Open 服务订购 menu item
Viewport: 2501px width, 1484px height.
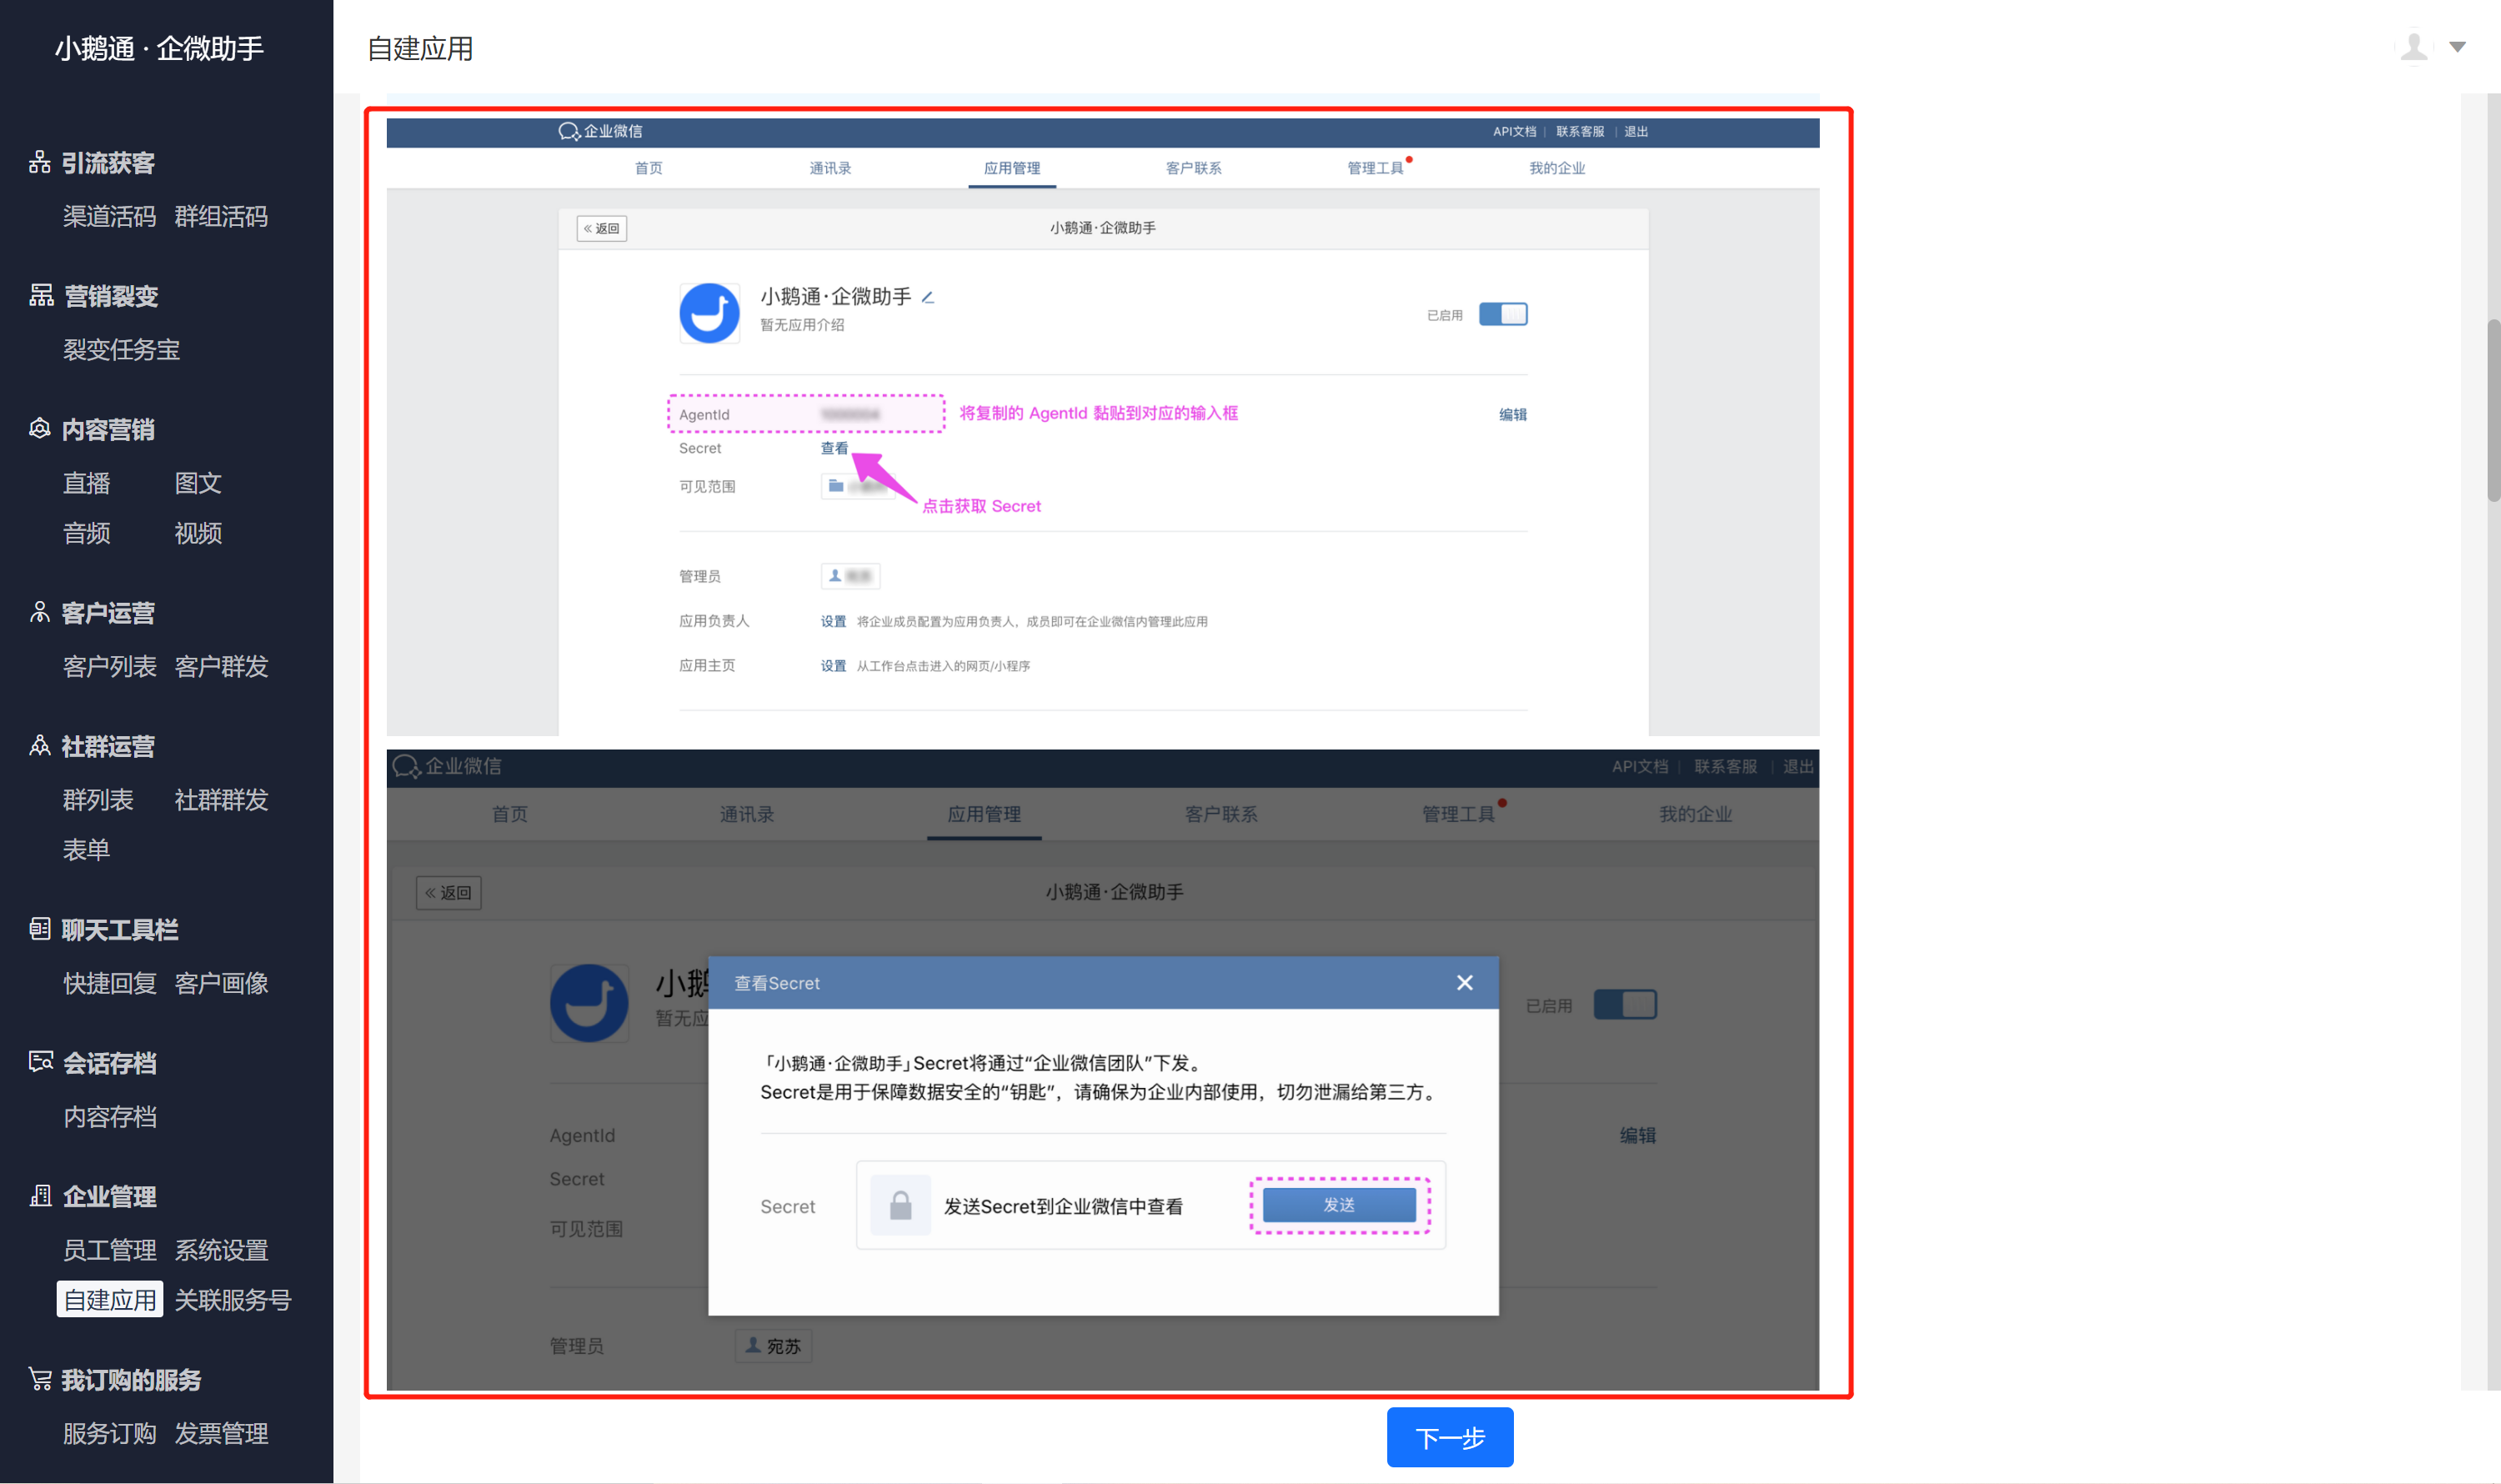(x=110, y=1433)
